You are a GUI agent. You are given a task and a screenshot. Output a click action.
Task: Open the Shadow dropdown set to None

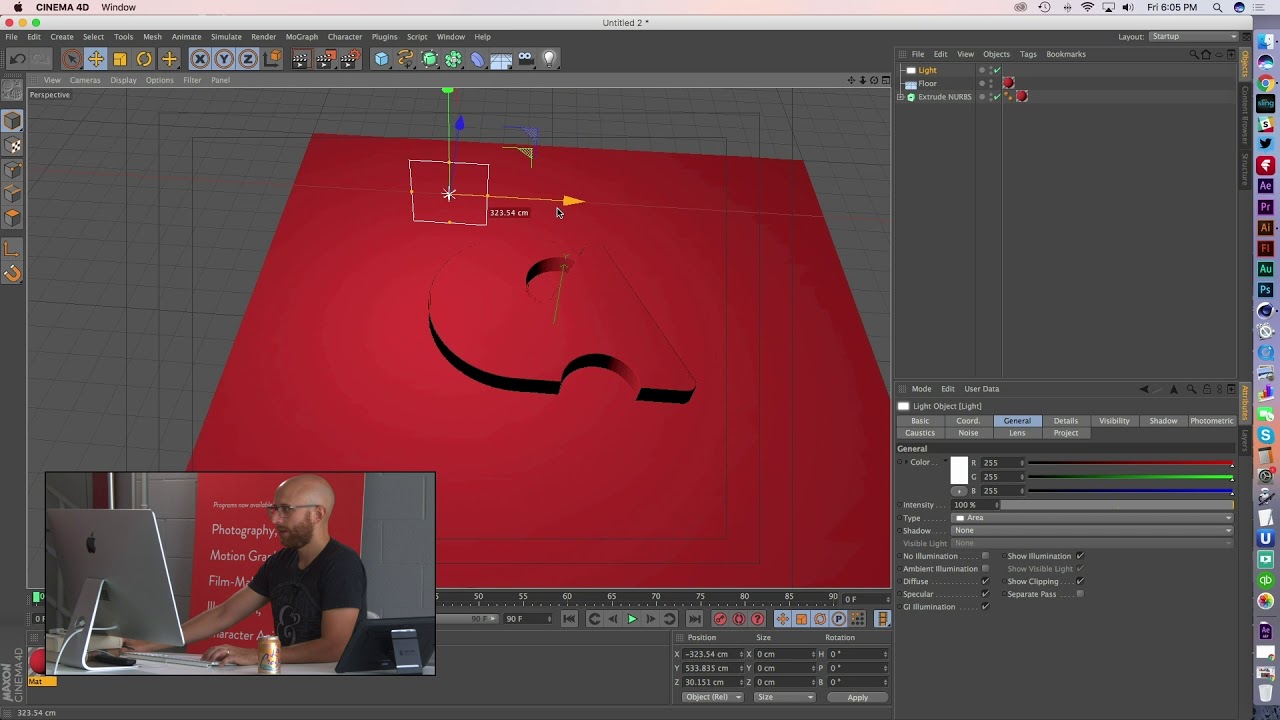pyautogui.click(x=1092, y=531)
